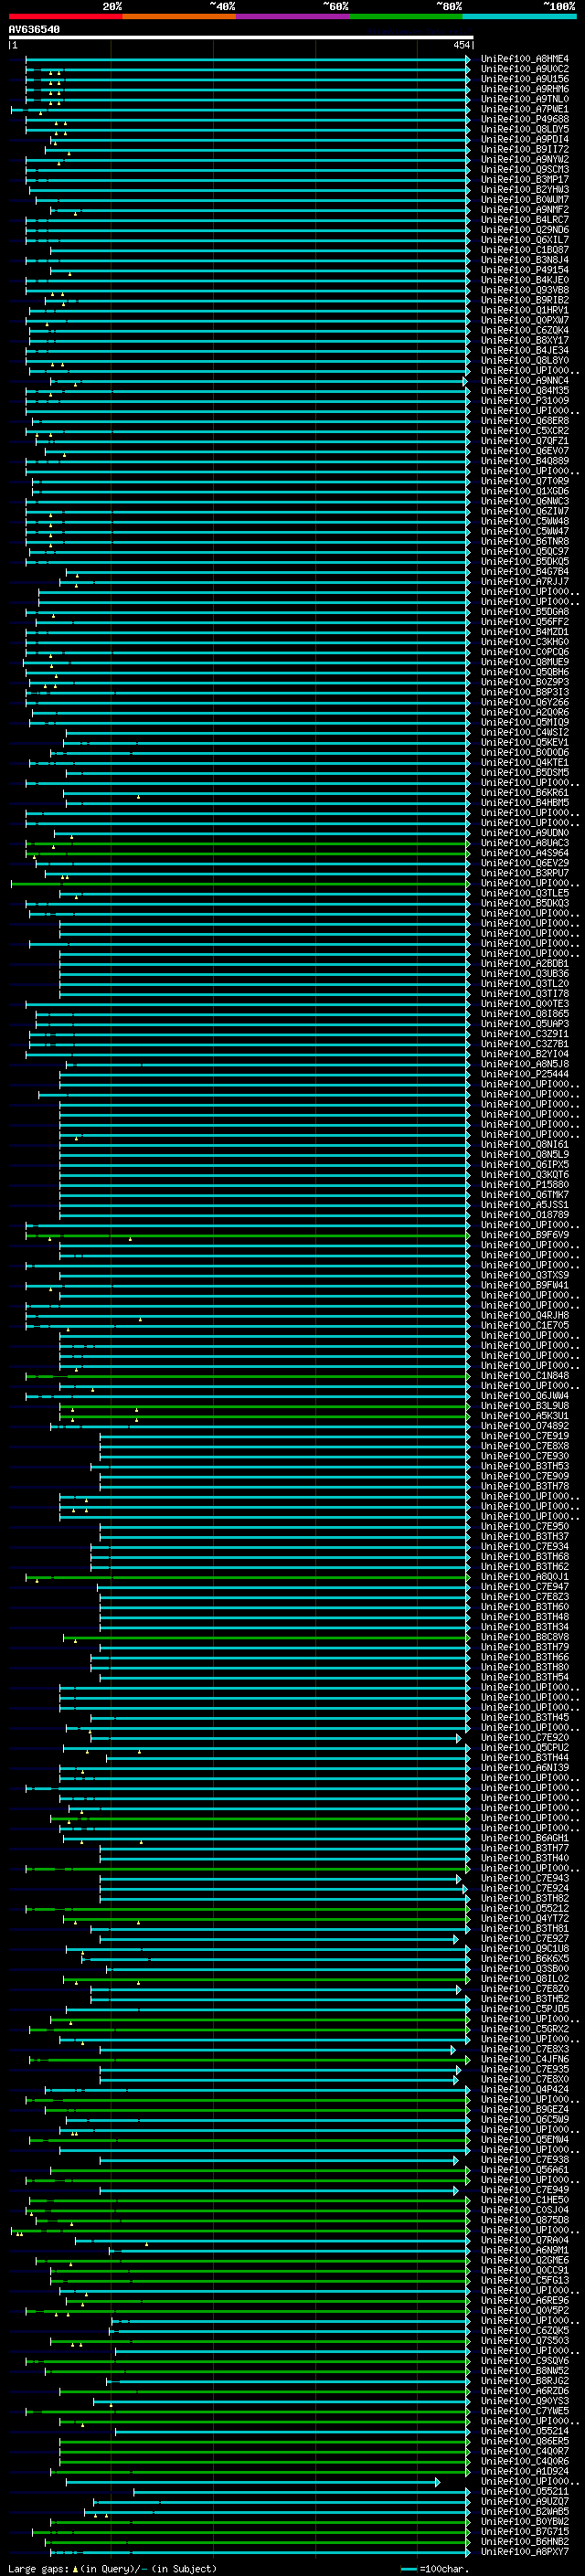Click hit label UniRef100_A9U156
This screenshot has width=585, height=2576.
click(x=525, y=79)
